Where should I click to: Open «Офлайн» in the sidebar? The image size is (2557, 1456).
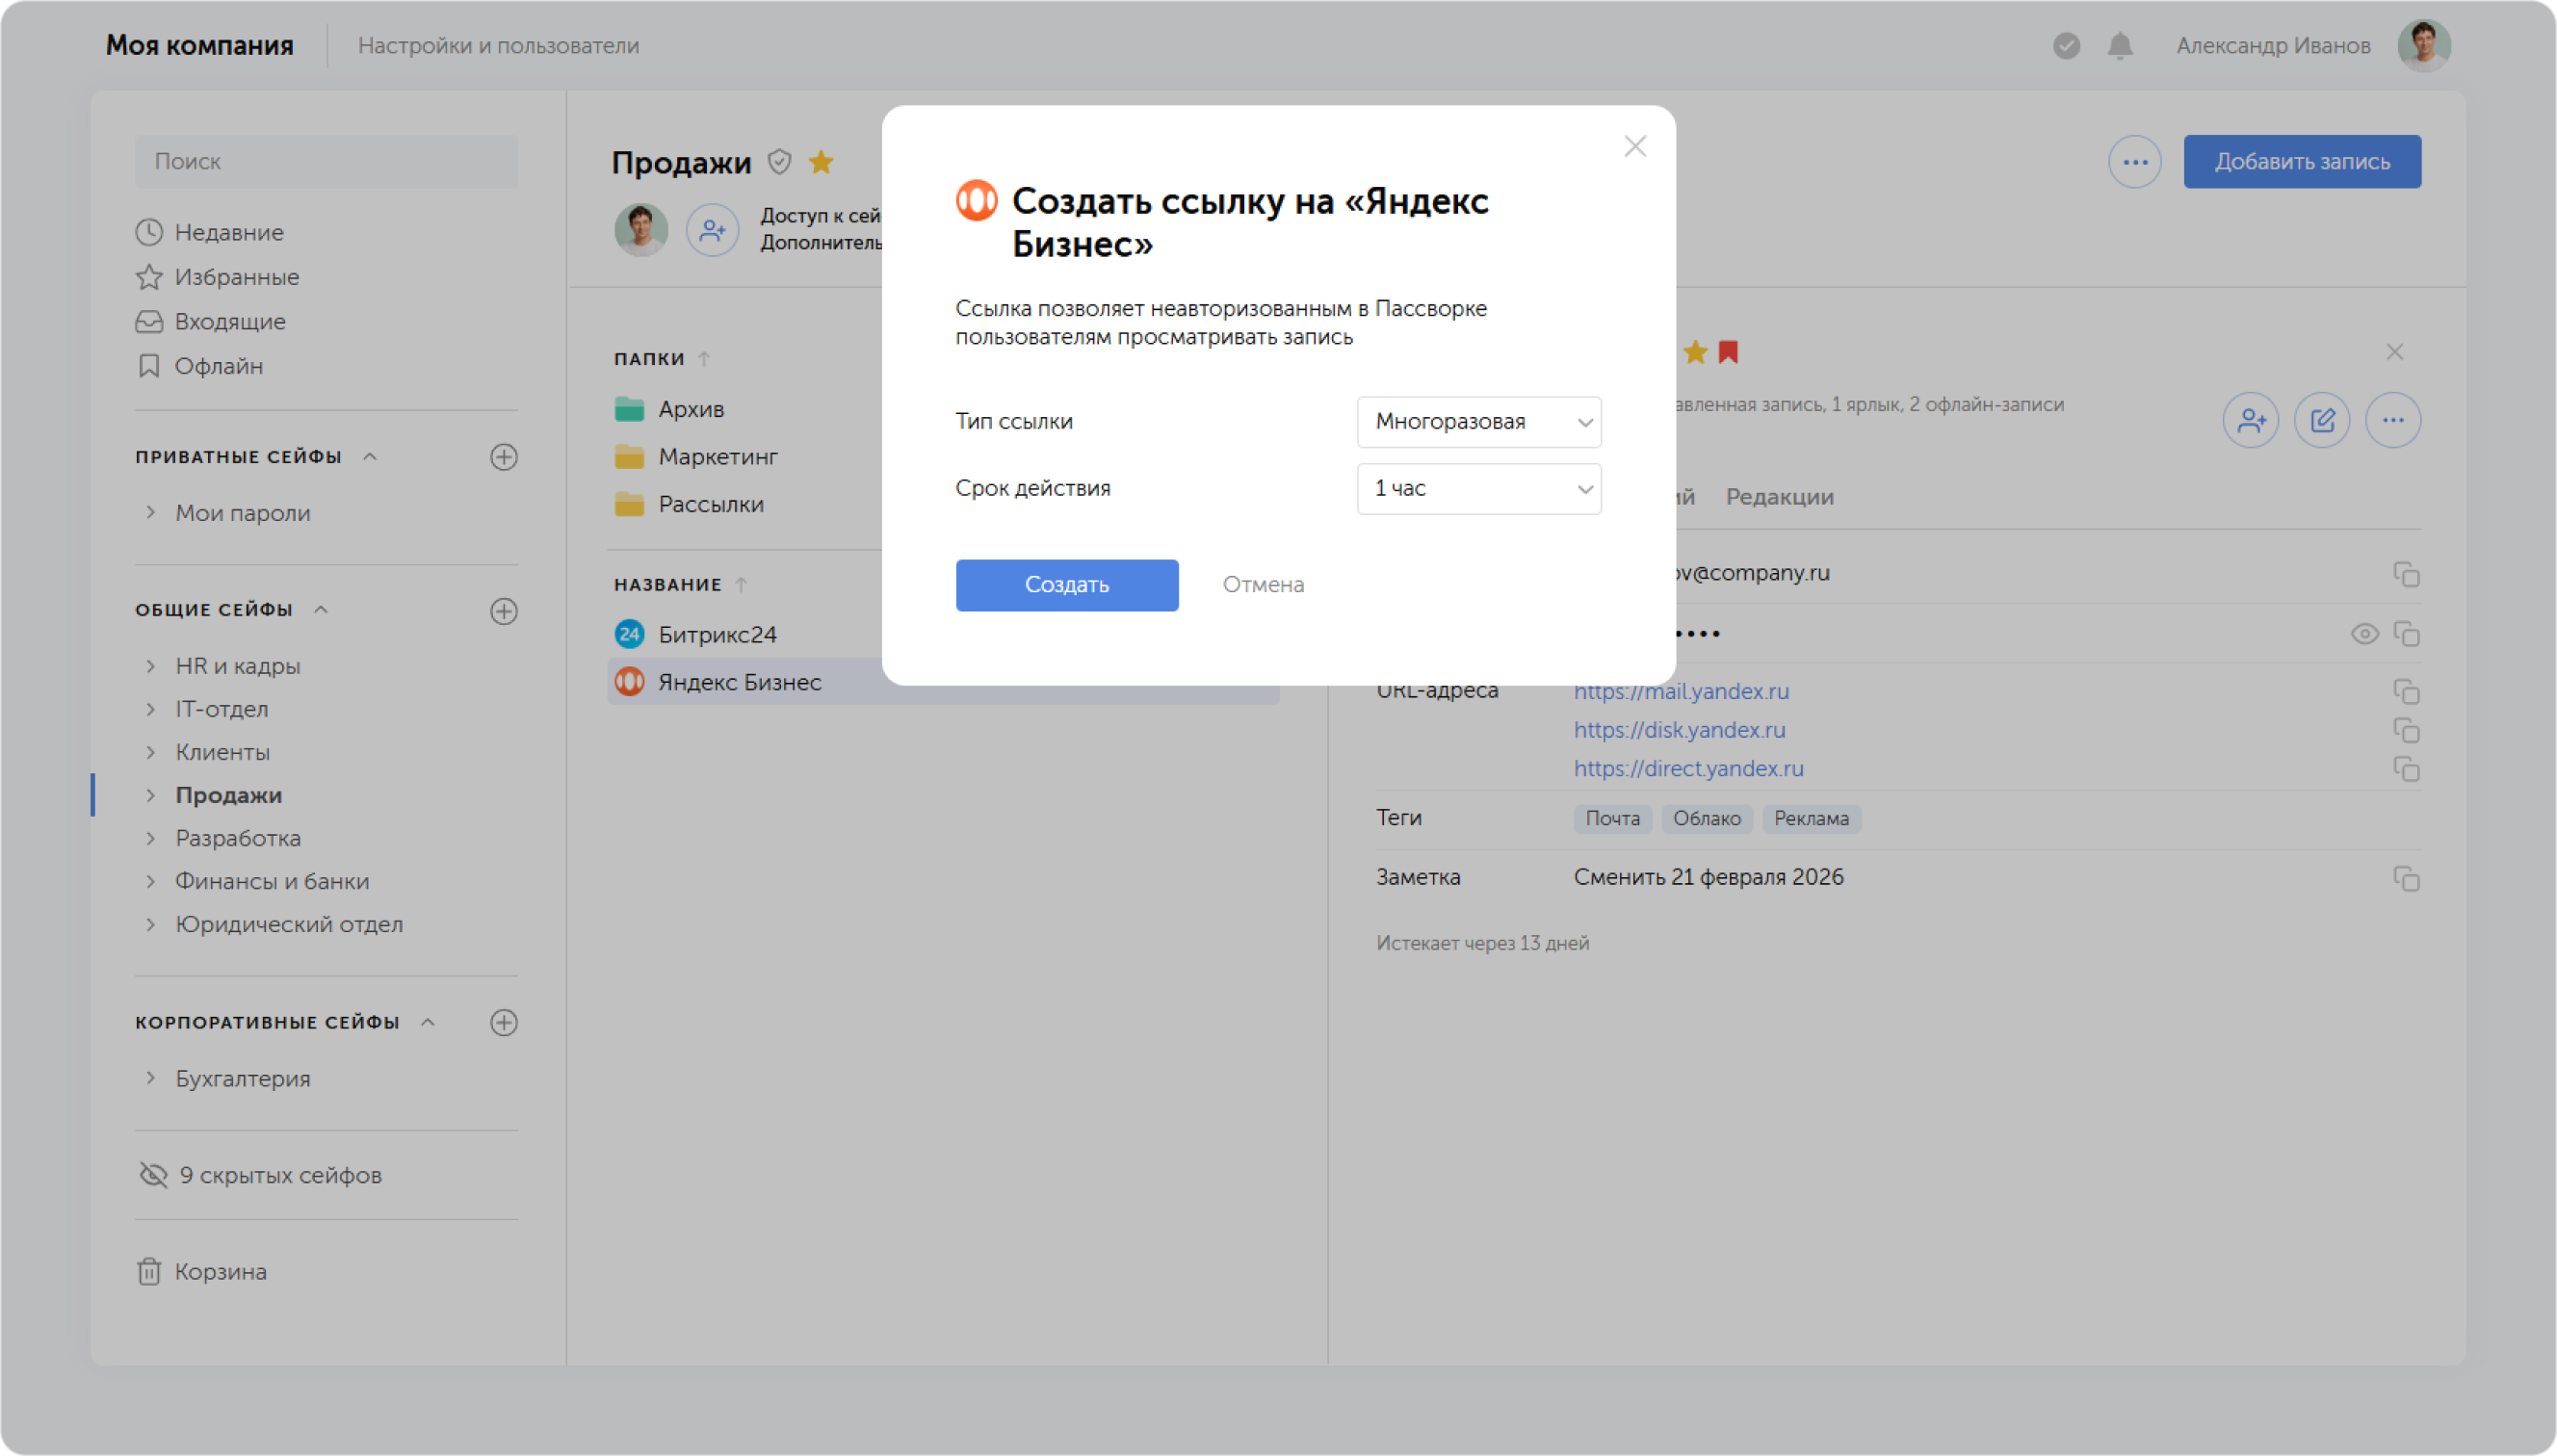(x=200, y=366)
